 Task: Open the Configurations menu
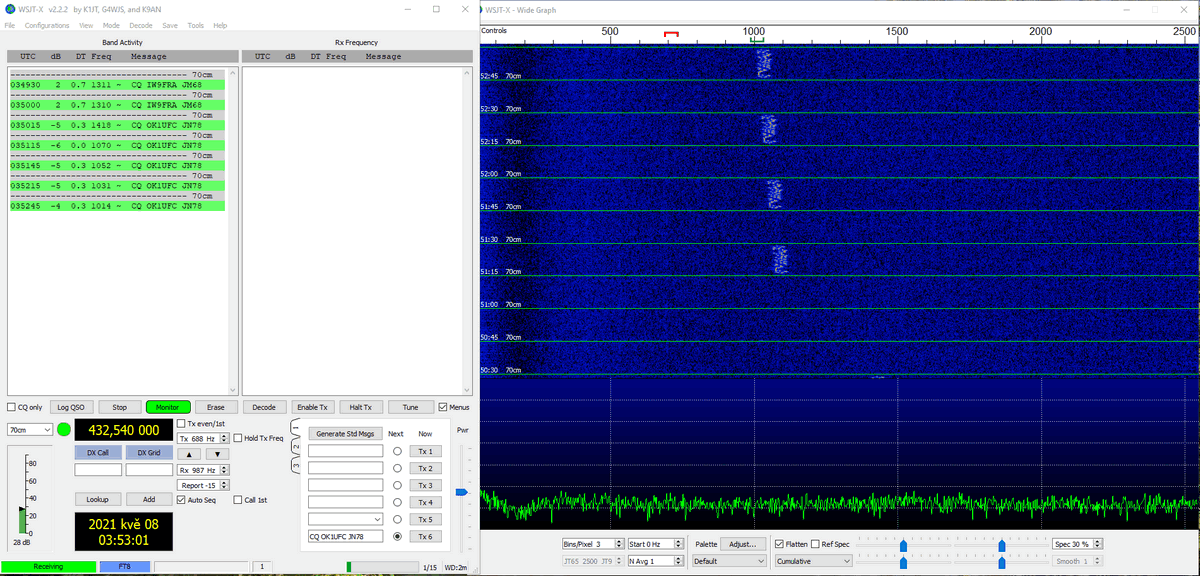pos(47,25)
